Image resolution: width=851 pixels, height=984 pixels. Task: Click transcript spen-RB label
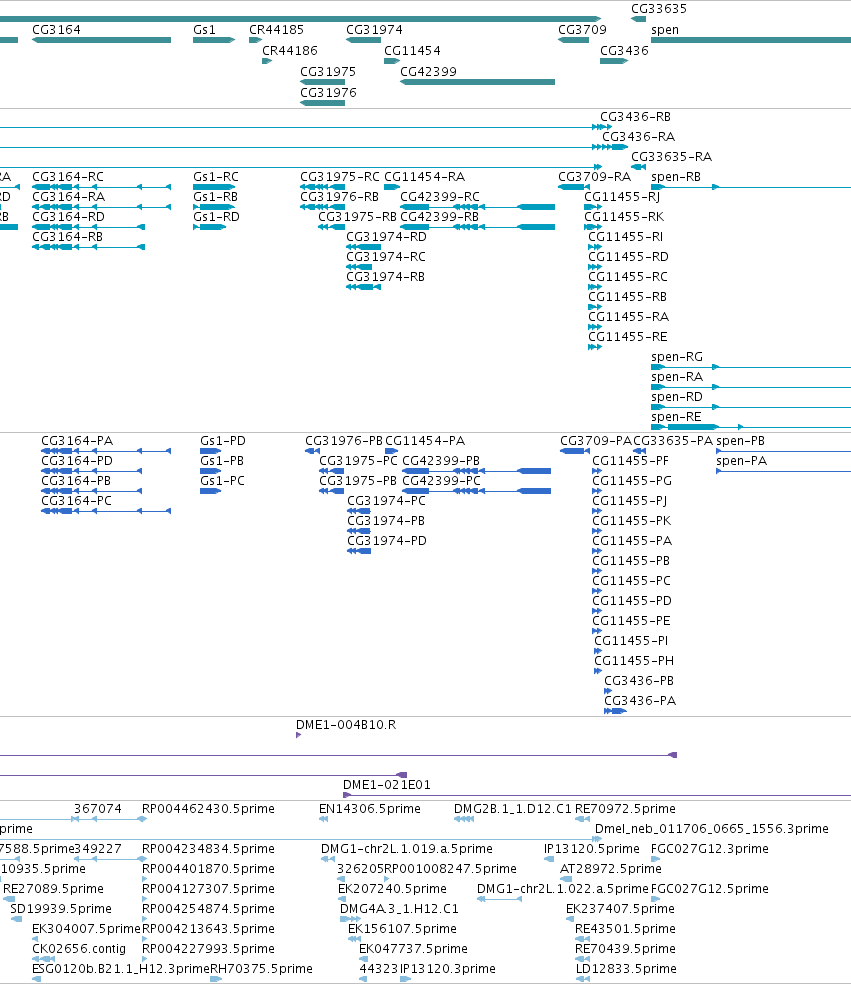tap(676, 177)
